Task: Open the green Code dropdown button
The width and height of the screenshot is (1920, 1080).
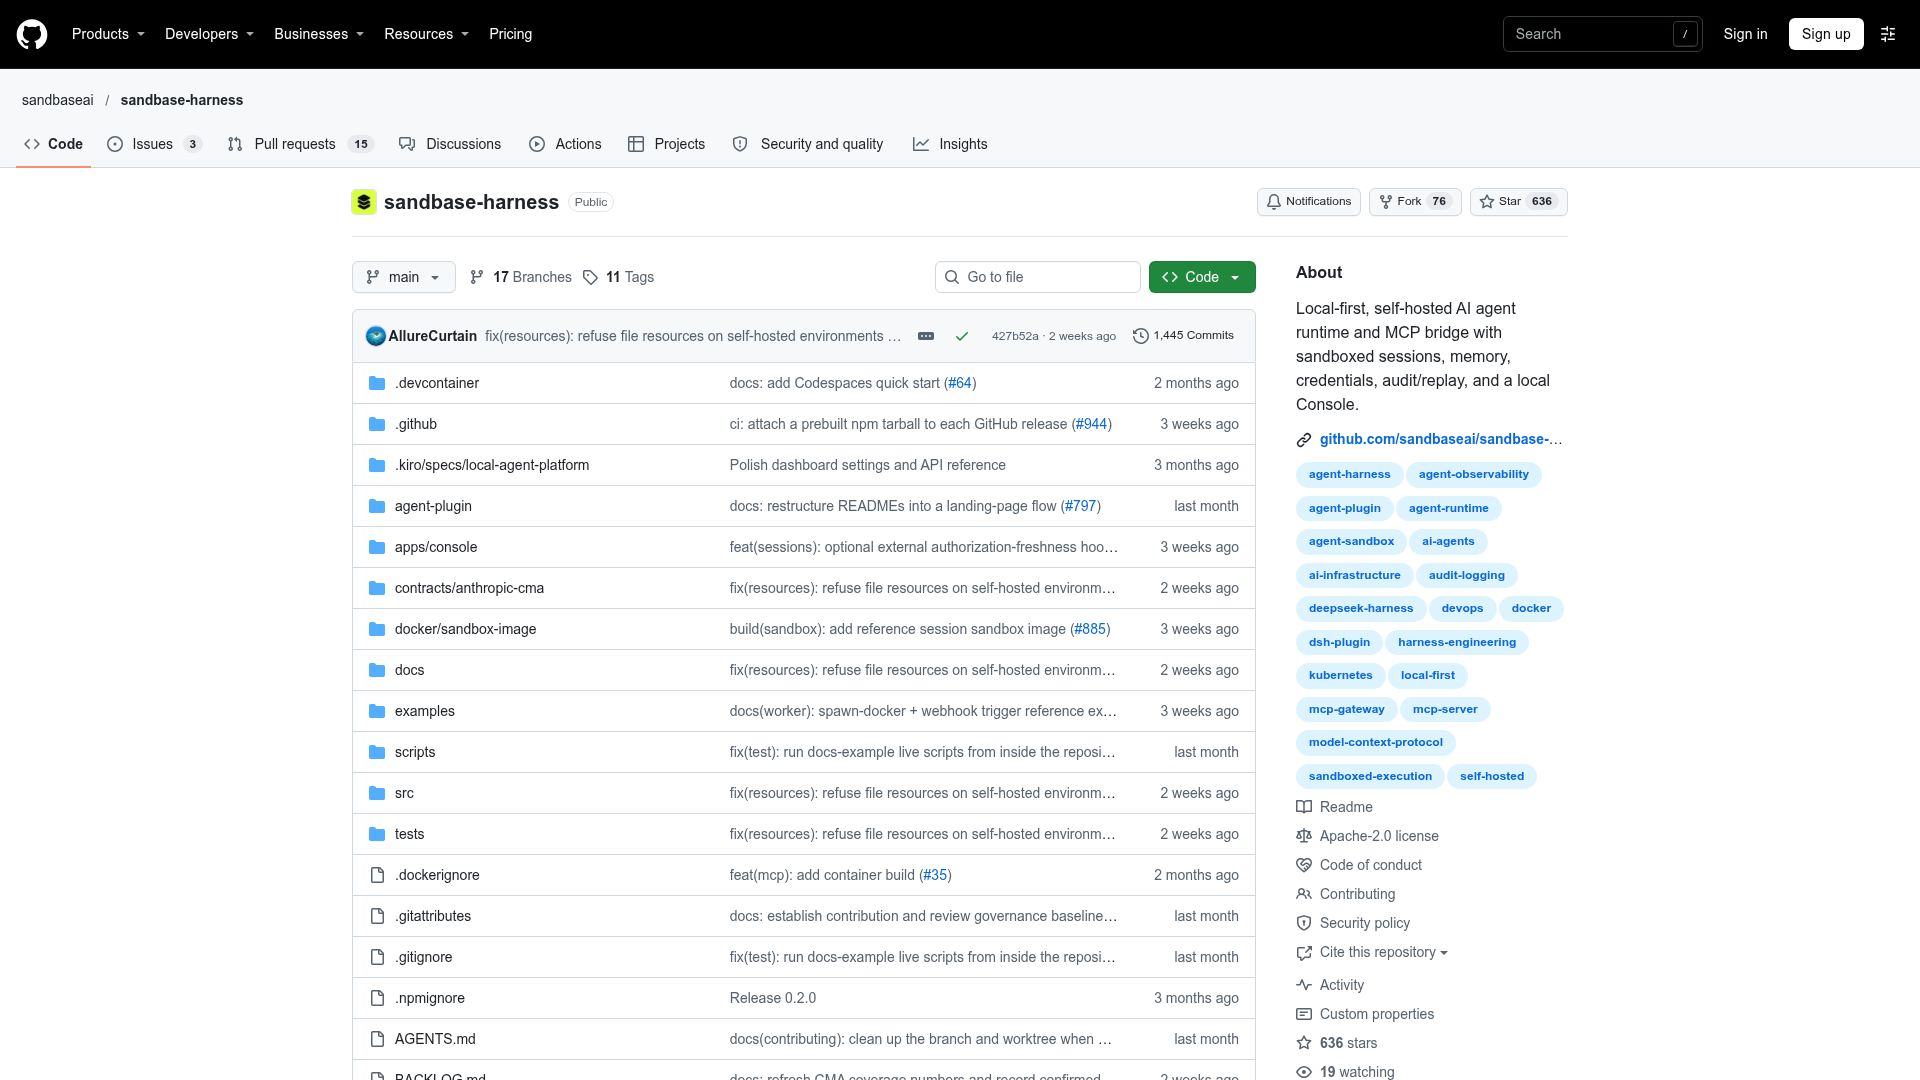Action: pyautogui.click(x=1202, y=277)
